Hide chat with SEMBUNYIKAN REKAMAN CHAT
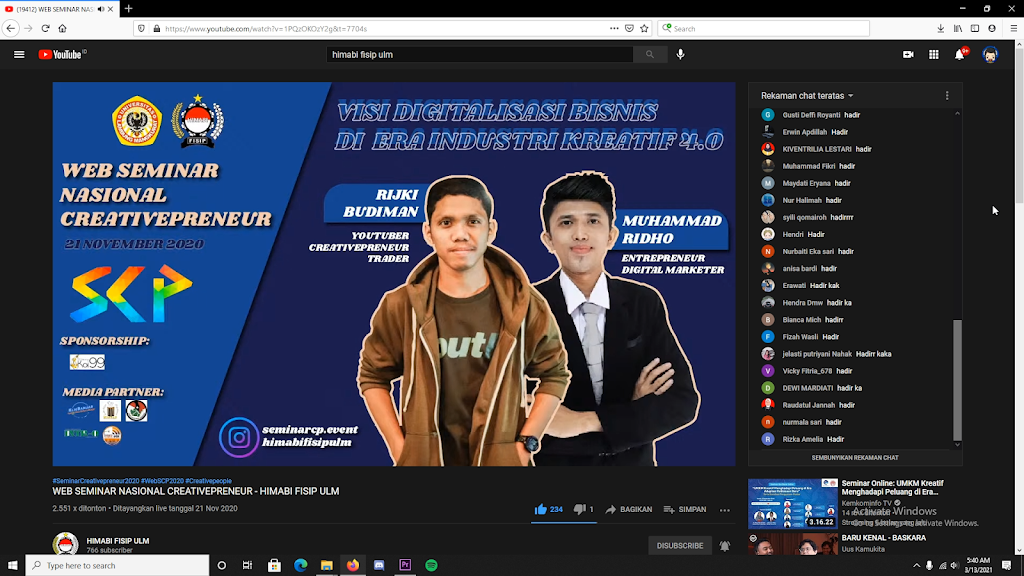Viewport: 1024px width, 576px height. coord(855,458)
